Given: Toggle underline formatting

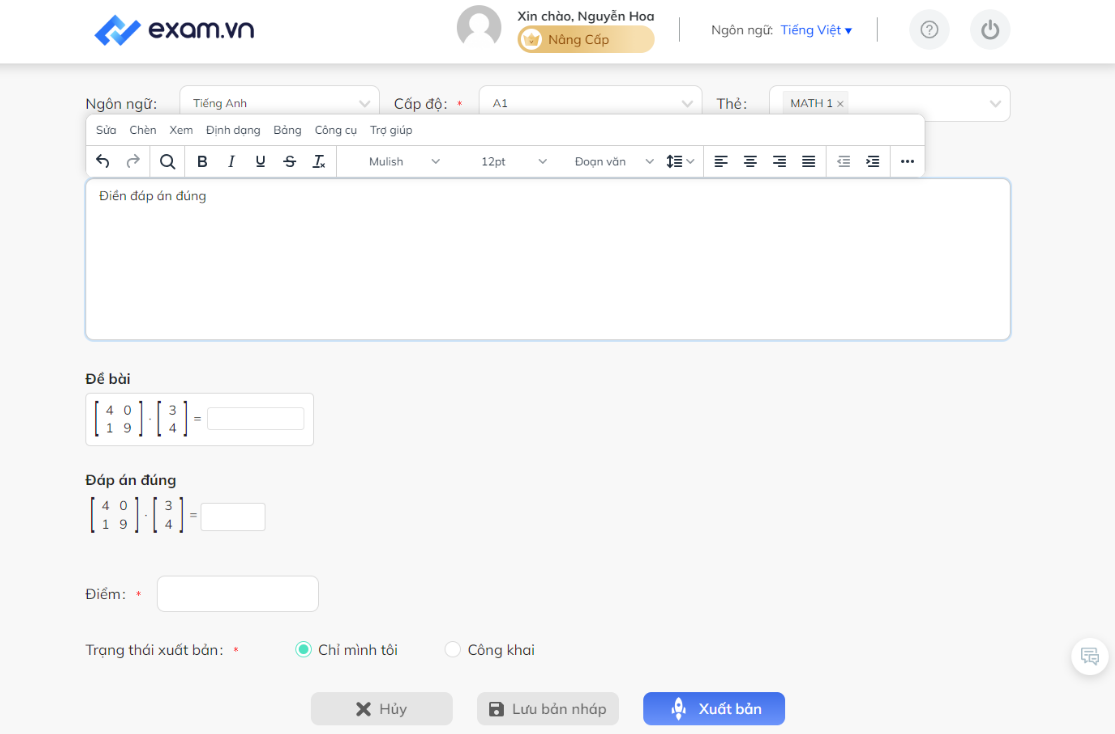Looking at the screenshot, I should [260, 161].
